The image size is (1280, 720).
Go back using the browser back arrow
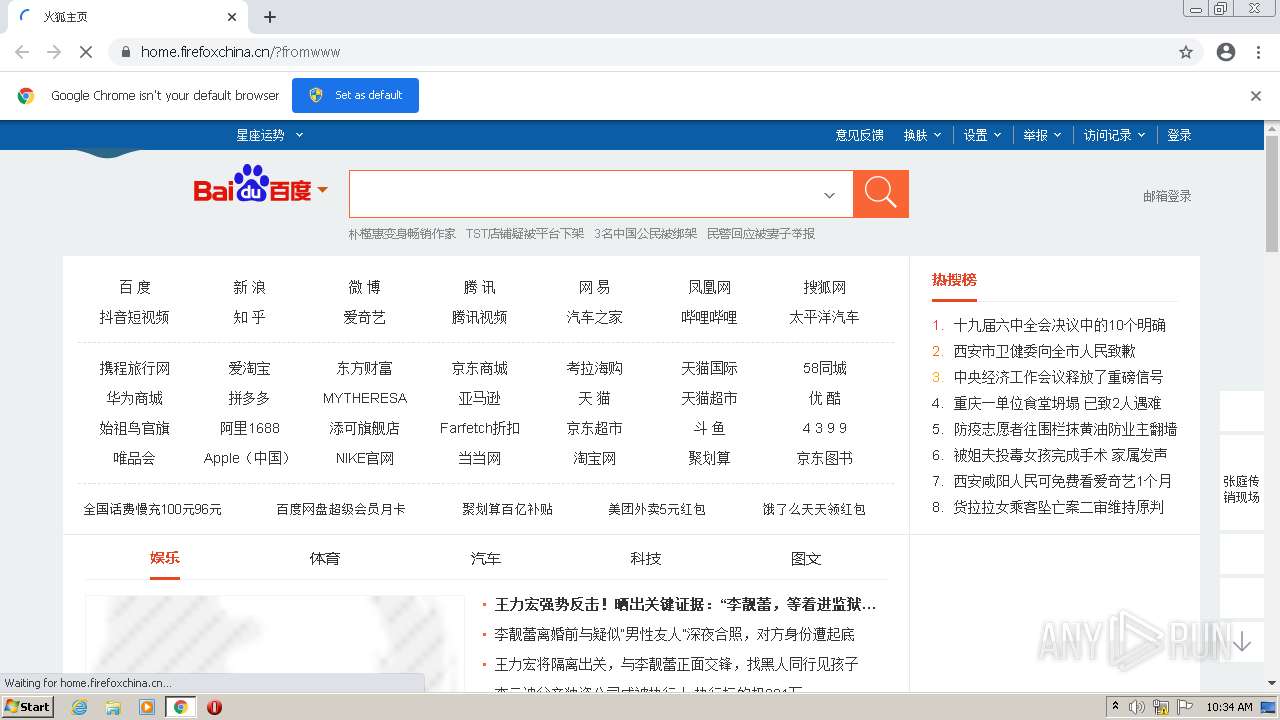coord(22,52)
